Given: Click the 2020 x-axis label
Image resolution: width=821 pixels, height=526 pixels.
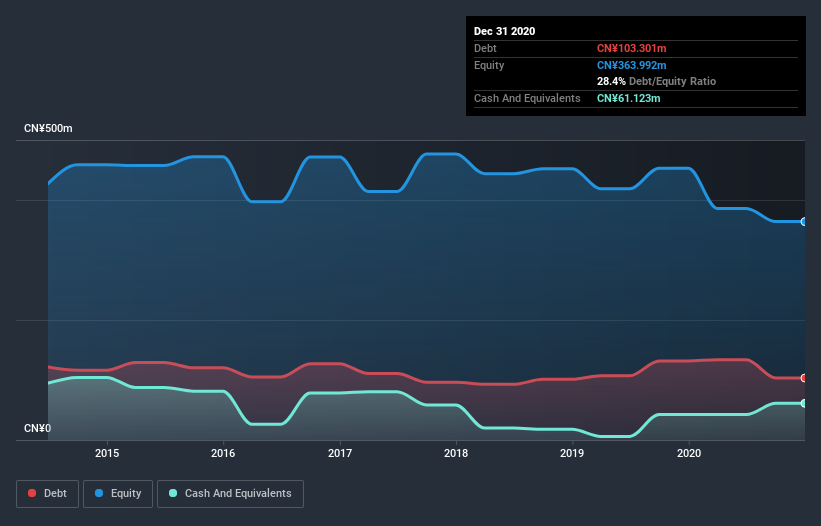Looking at the screenshot, I should 689,453.
